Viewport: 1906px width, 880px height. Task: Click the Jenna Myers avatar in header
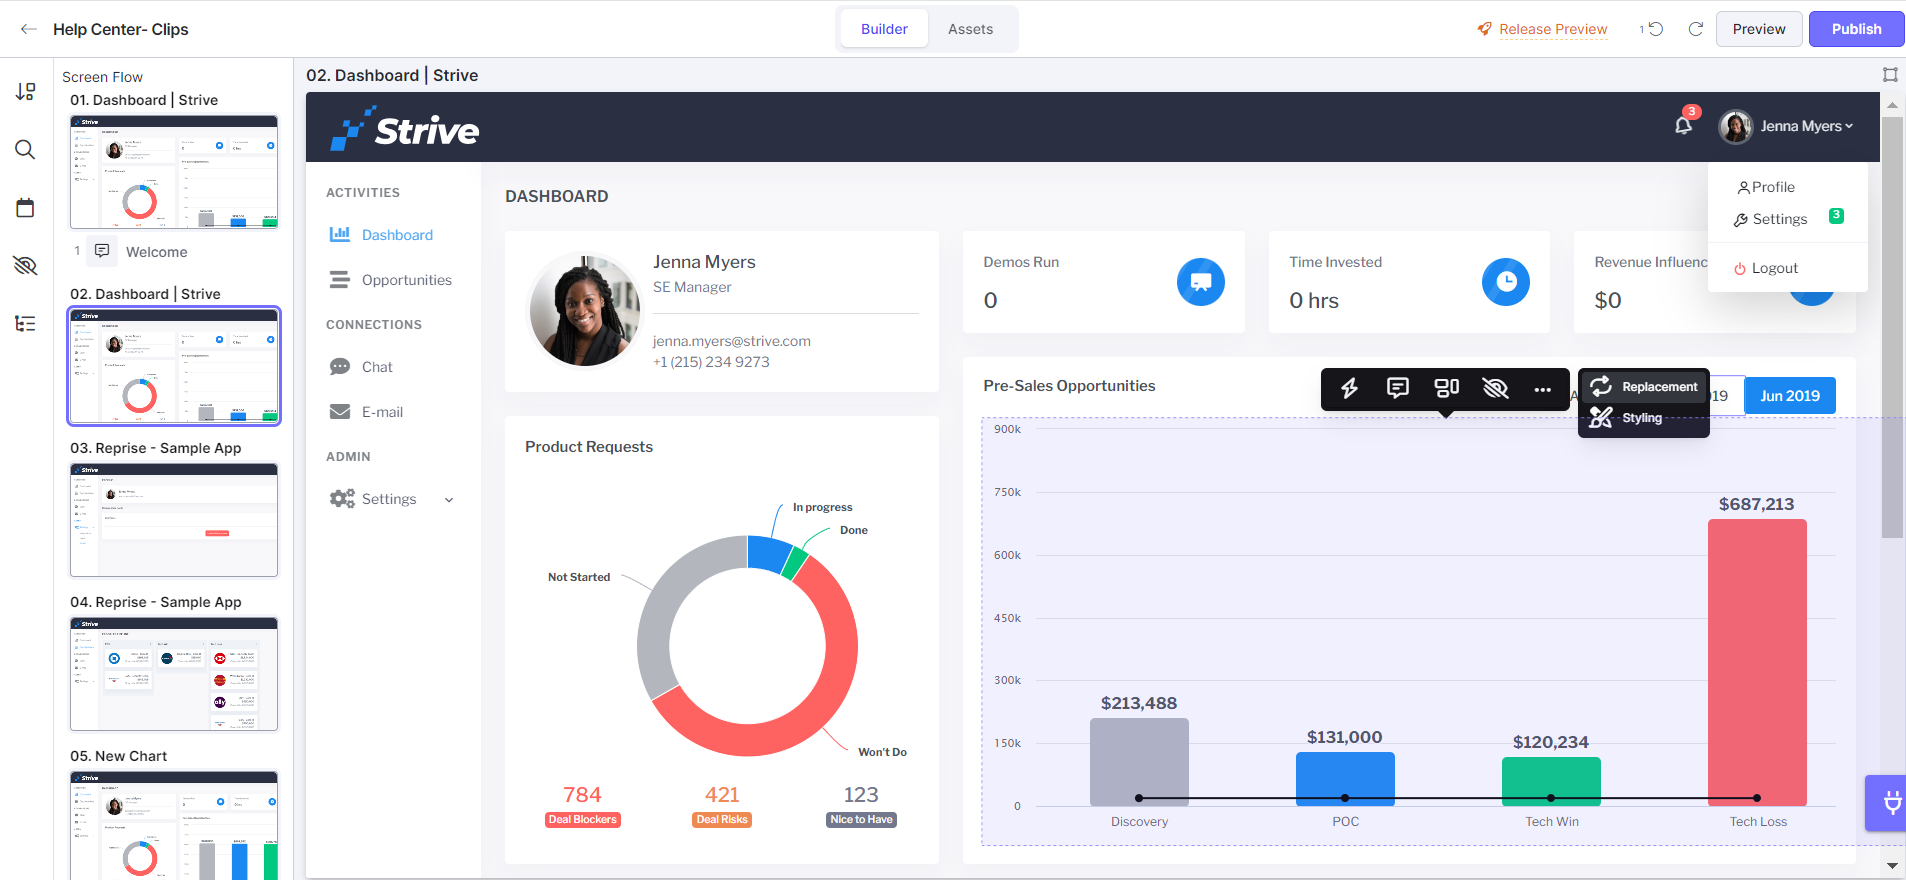coord(1736,126)
